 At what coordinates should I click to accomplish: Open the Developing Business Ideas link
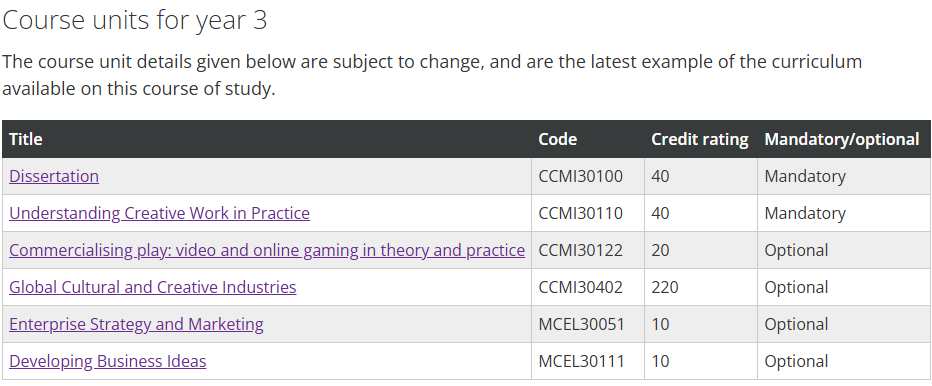108,360
